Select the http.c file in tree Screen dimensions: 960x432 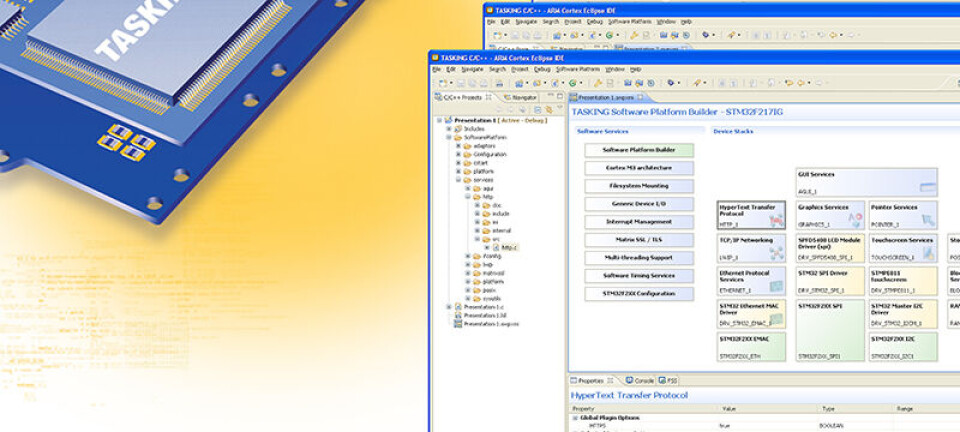[506, 248]
